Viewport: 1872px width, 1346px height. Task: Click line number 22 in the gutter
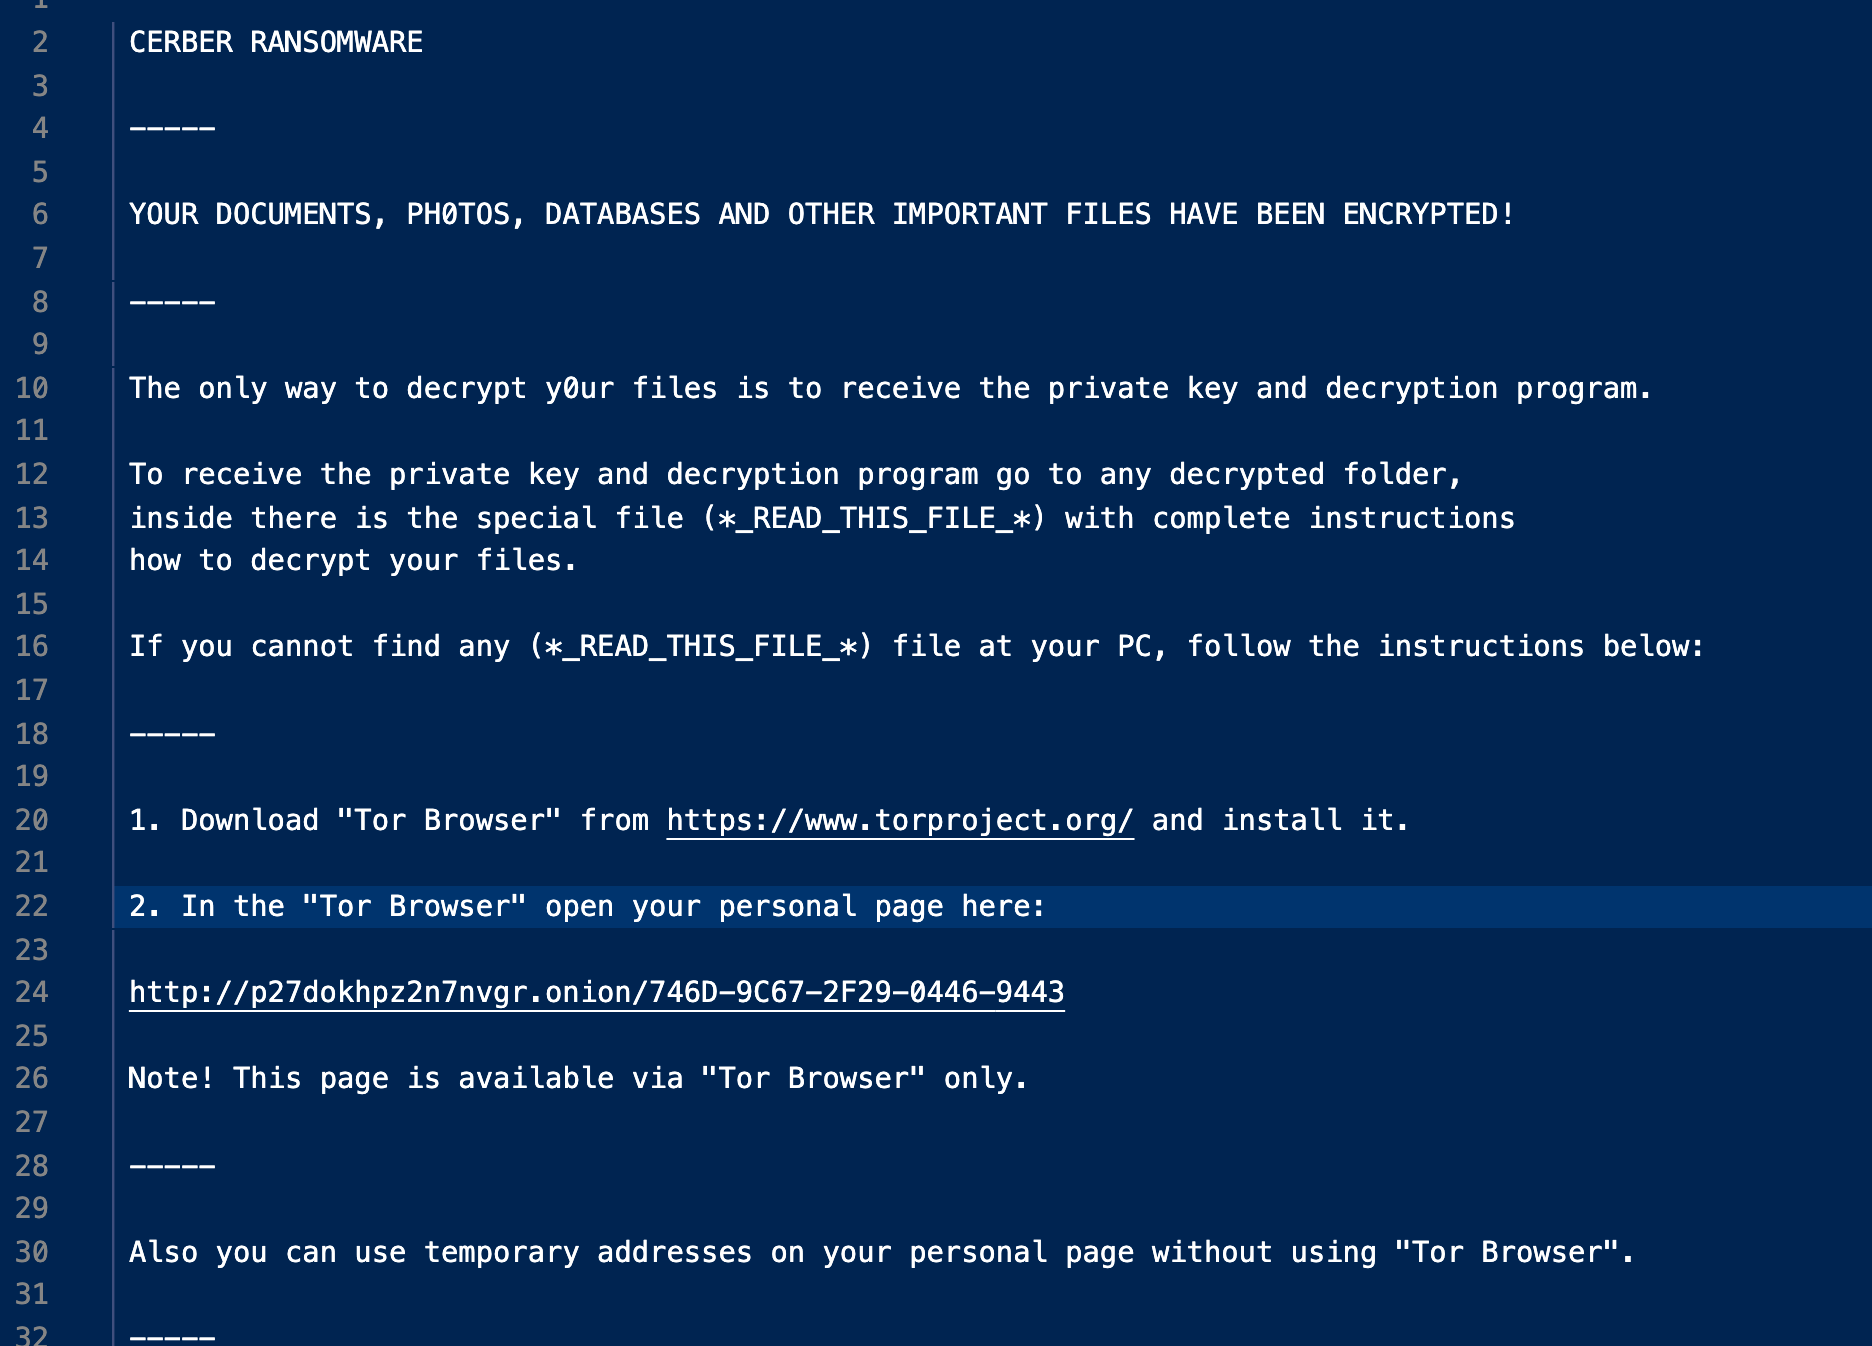[32, 906]
